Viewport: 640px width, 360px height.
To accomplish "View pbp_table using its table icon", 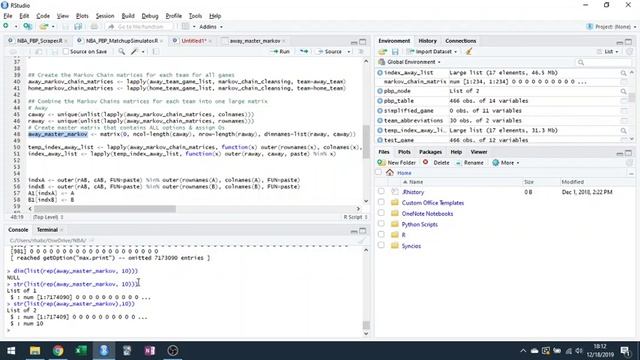I will click(624, 101).
